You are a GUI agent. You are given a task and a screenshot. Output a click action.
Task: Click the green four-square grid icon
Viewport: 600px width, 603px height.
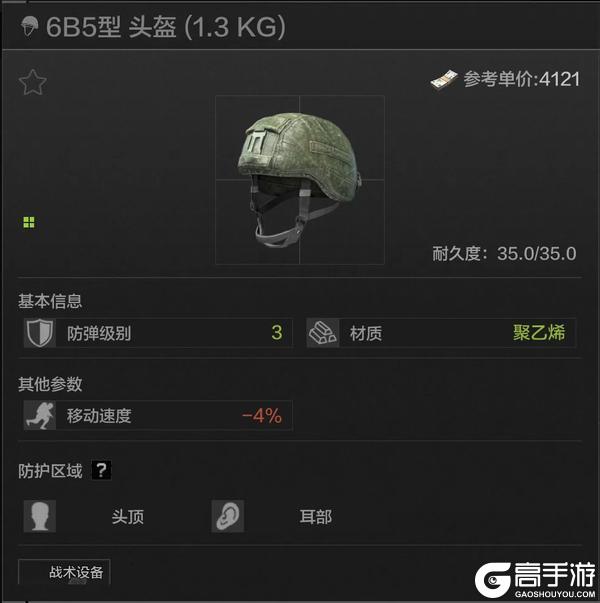click(29, 222)
